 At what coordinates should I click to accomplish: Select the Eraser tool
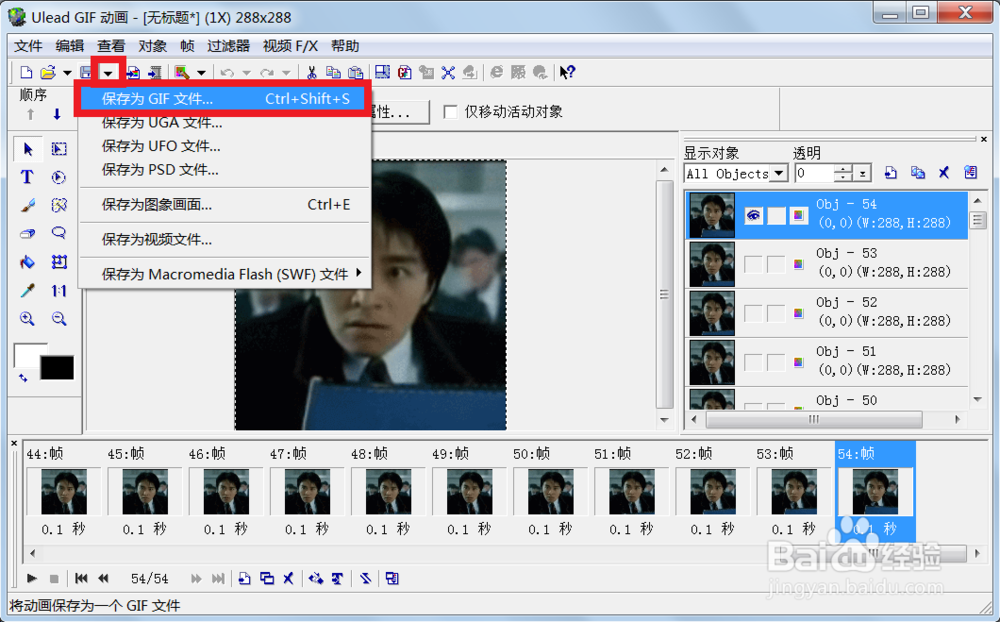point(27,233)
